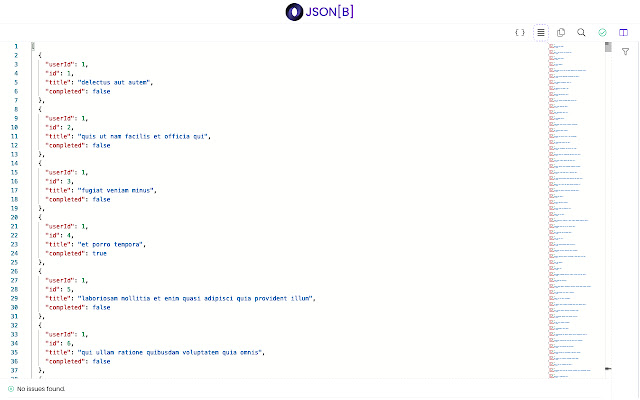Click the "userId" key on line 3
Screen dimensions: 640x400
tap(61, 64)
